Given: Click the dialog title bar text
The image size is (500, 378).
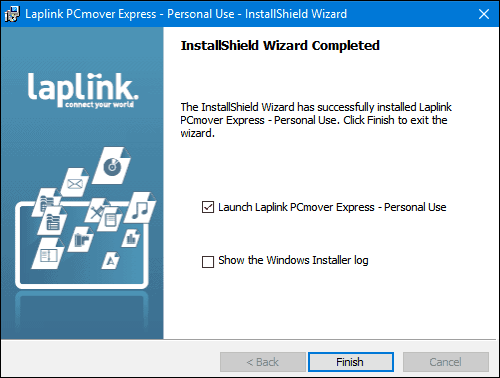Looking at the screenshot, I should click(186, 14).
